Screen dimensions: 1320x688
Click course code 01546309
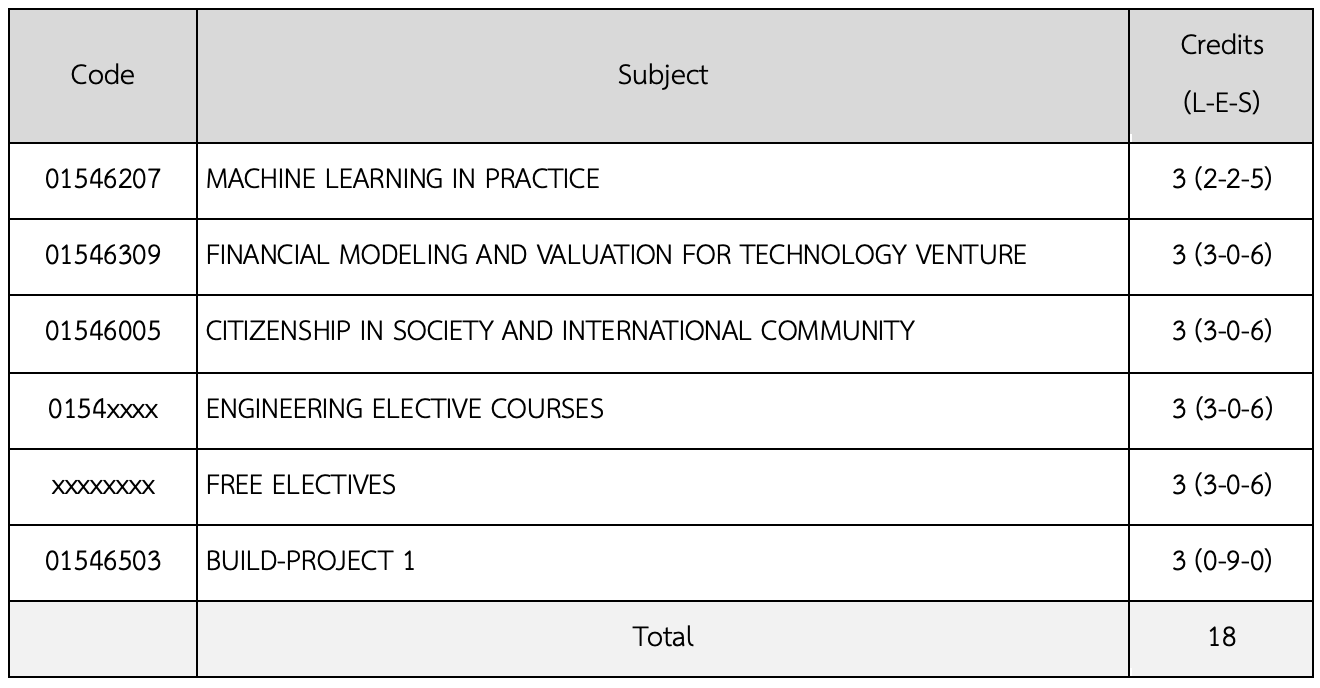click(x=103, y=255)
